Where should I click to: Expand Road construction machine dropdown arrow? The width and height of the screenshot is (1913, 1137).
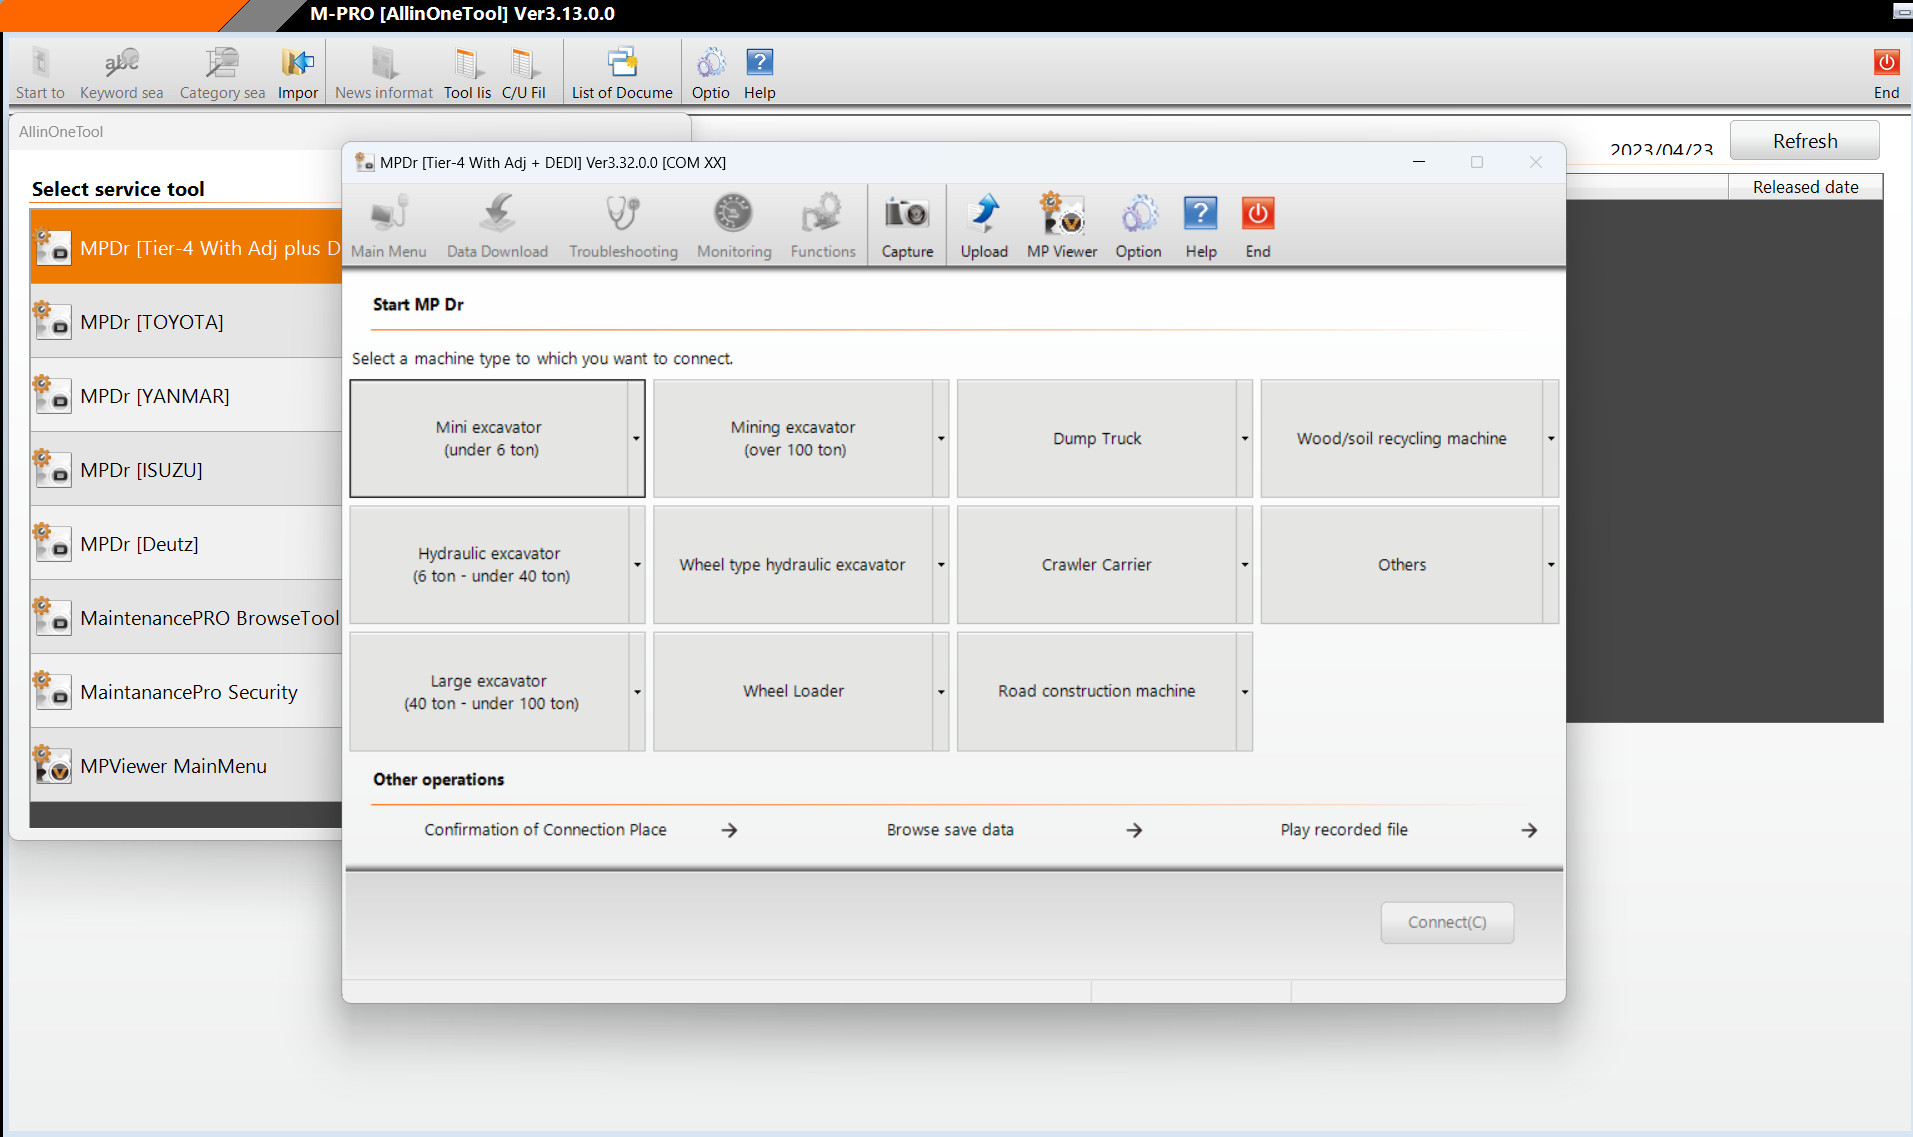tap(1244, 691)
